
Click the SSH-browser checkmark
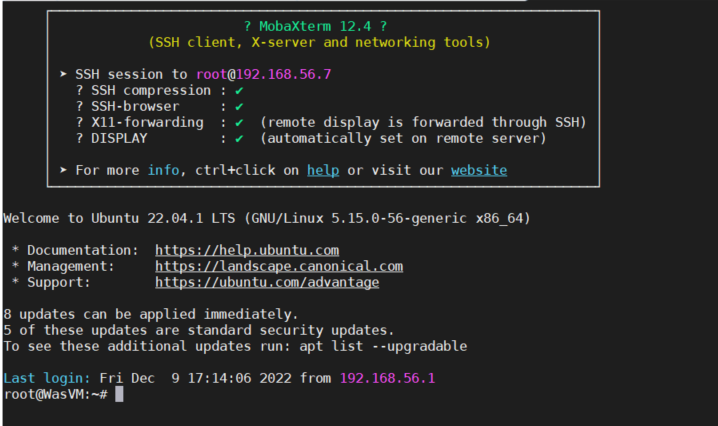[x=239, y=107]
